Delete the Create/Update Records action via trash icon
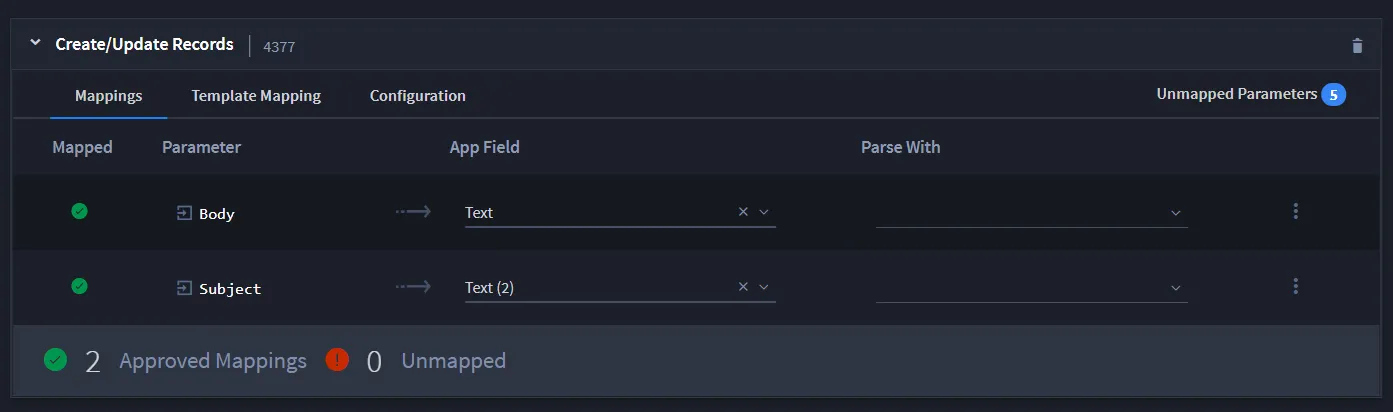The height and width of the screenshot is (412, 1393). [x=1357, y=45]
